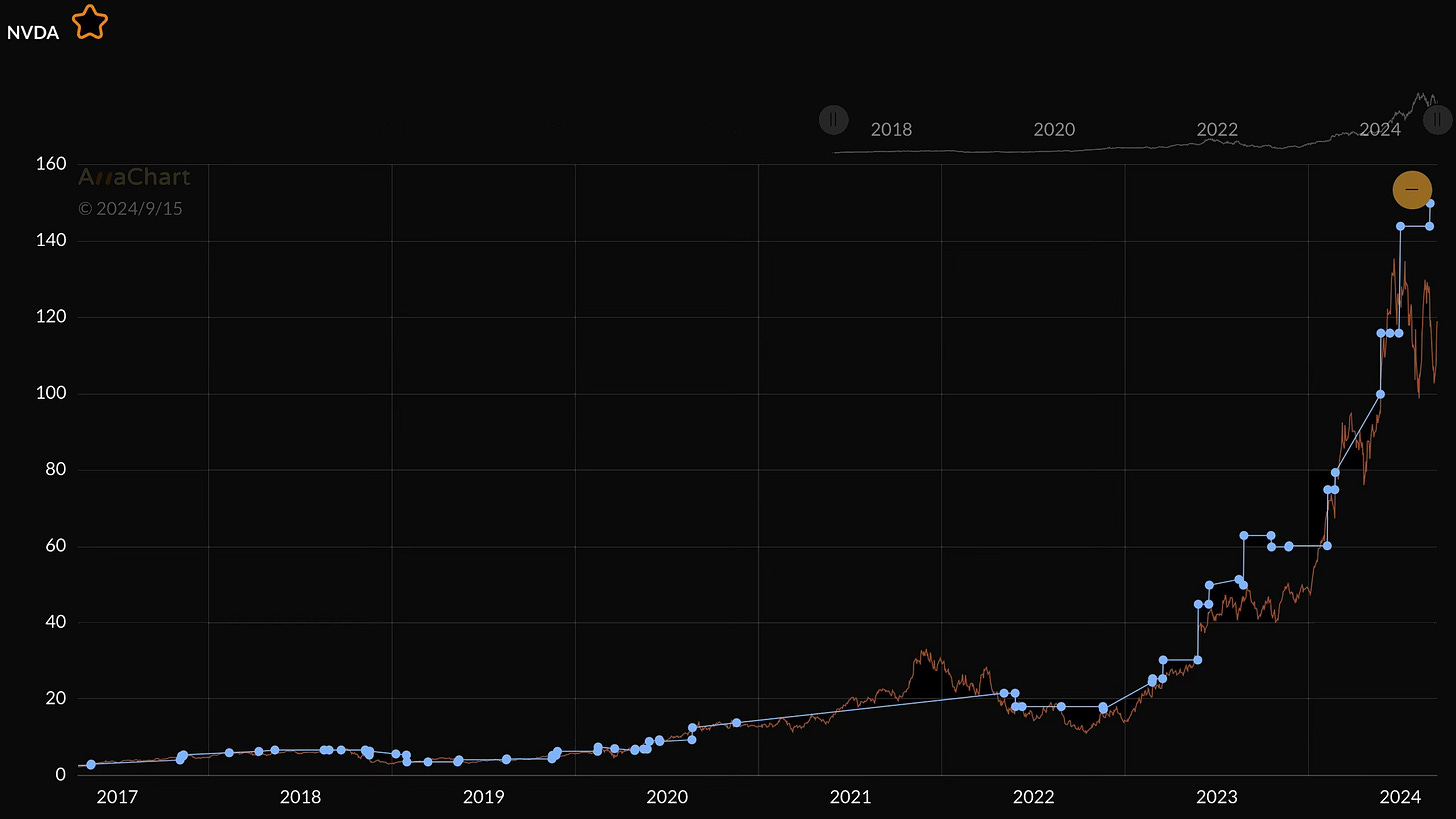Click the 80 y-axis label
Image resolution: width=1456 pixels, height=819 pixels.
(x=57, y=469)
